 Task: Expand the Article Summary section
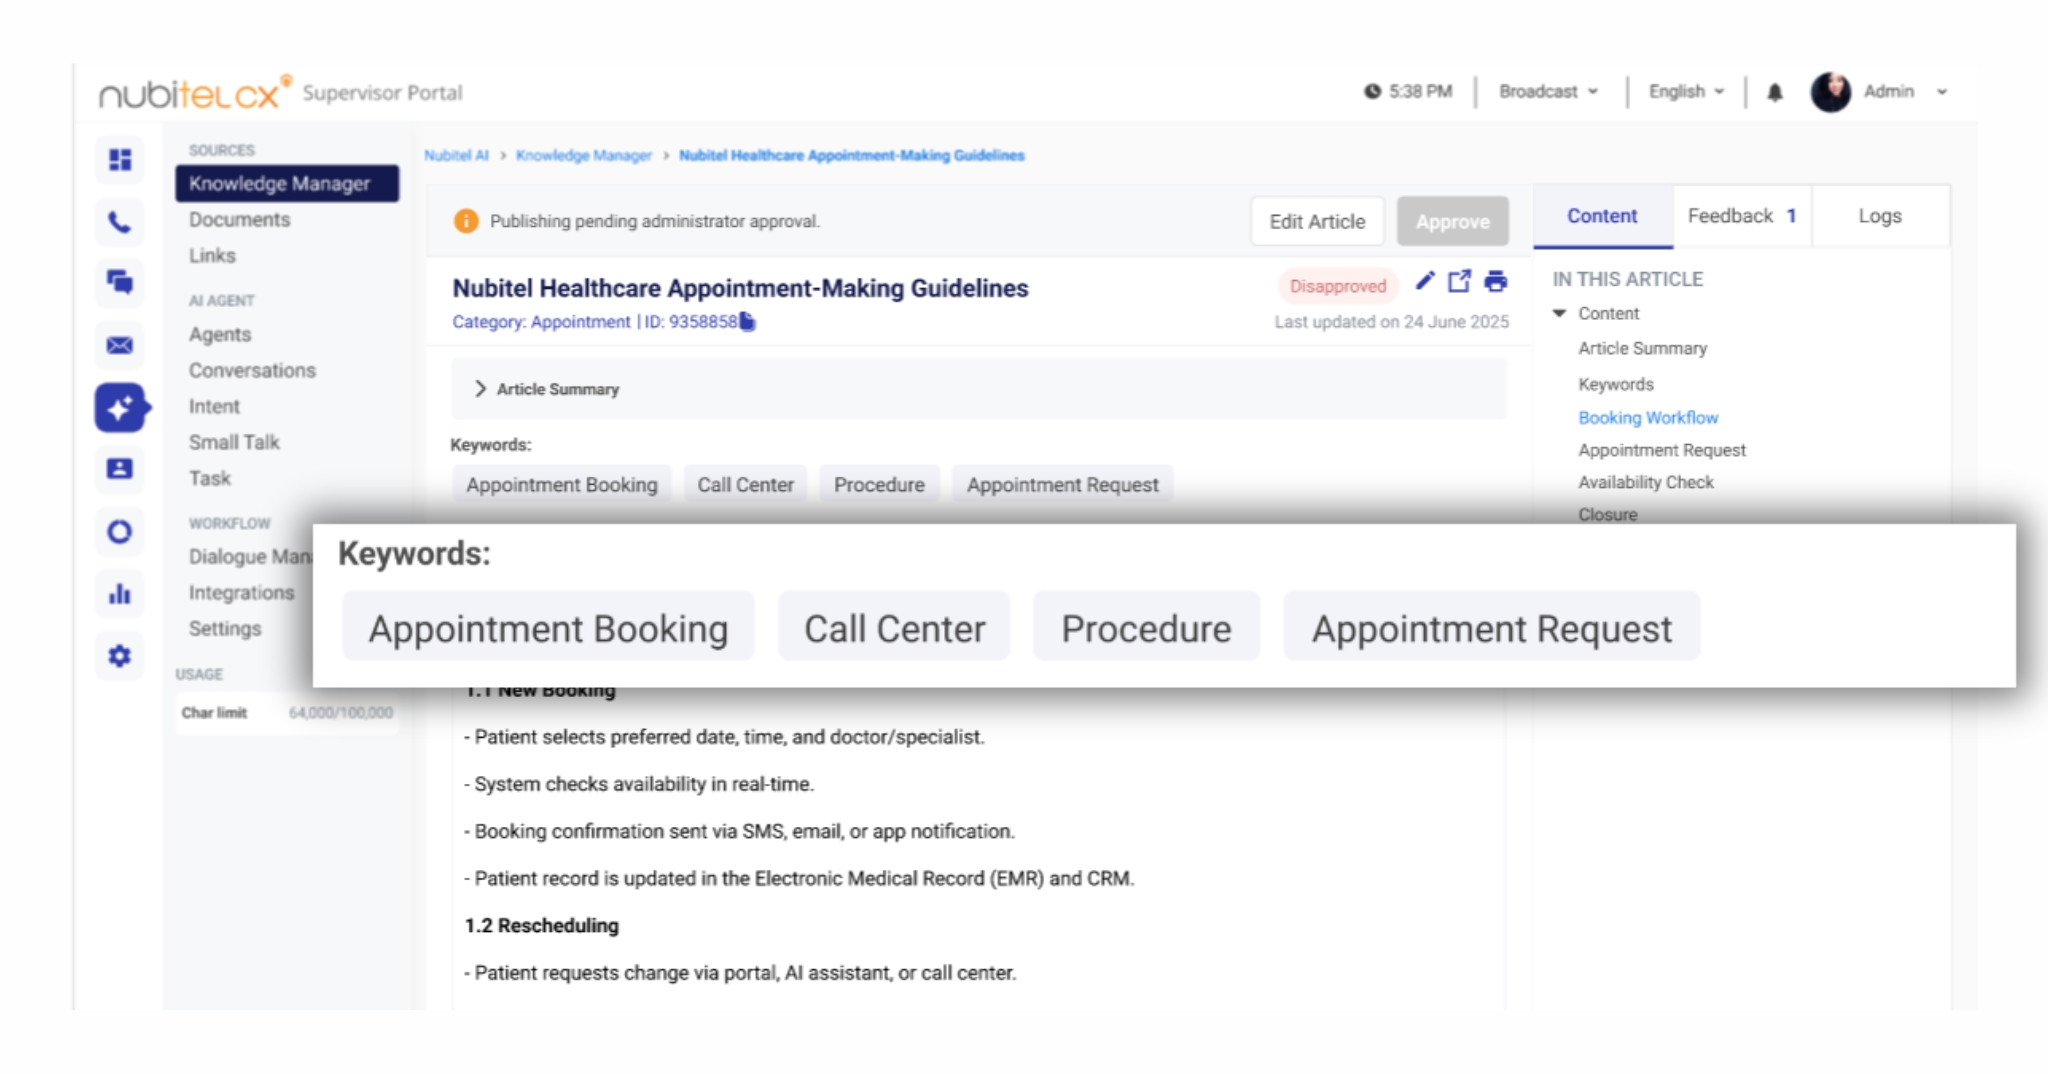coord(481,389)
